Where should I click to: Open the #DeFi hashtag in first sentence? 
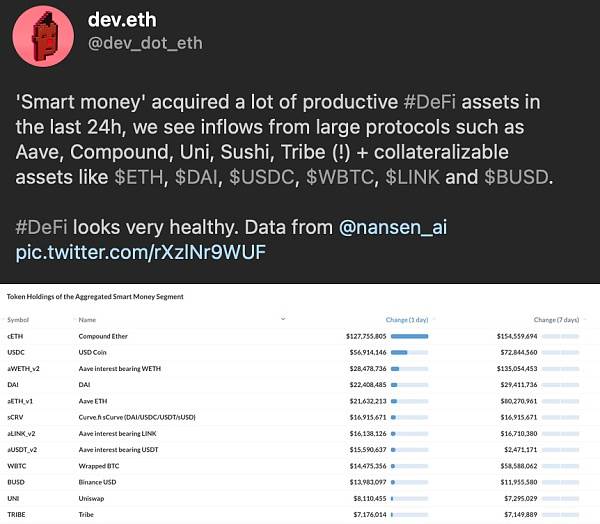(x=429, y=102)
